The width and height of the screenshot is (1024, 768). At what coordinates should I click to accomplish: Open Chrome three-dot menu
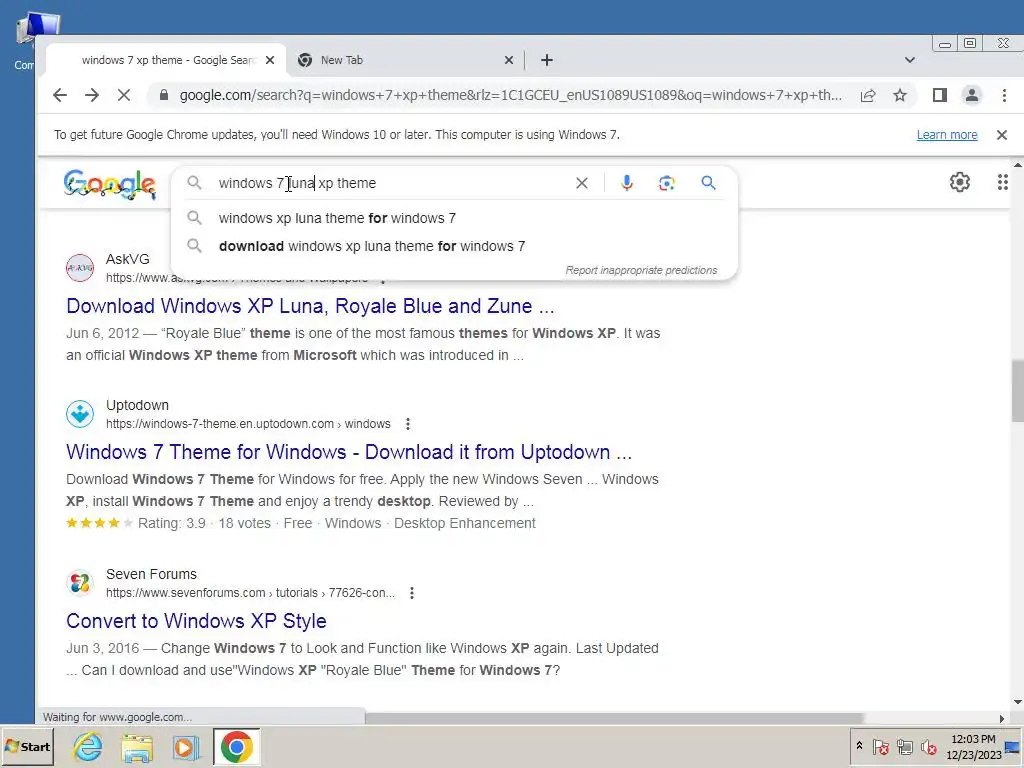tap(1004, 95)
